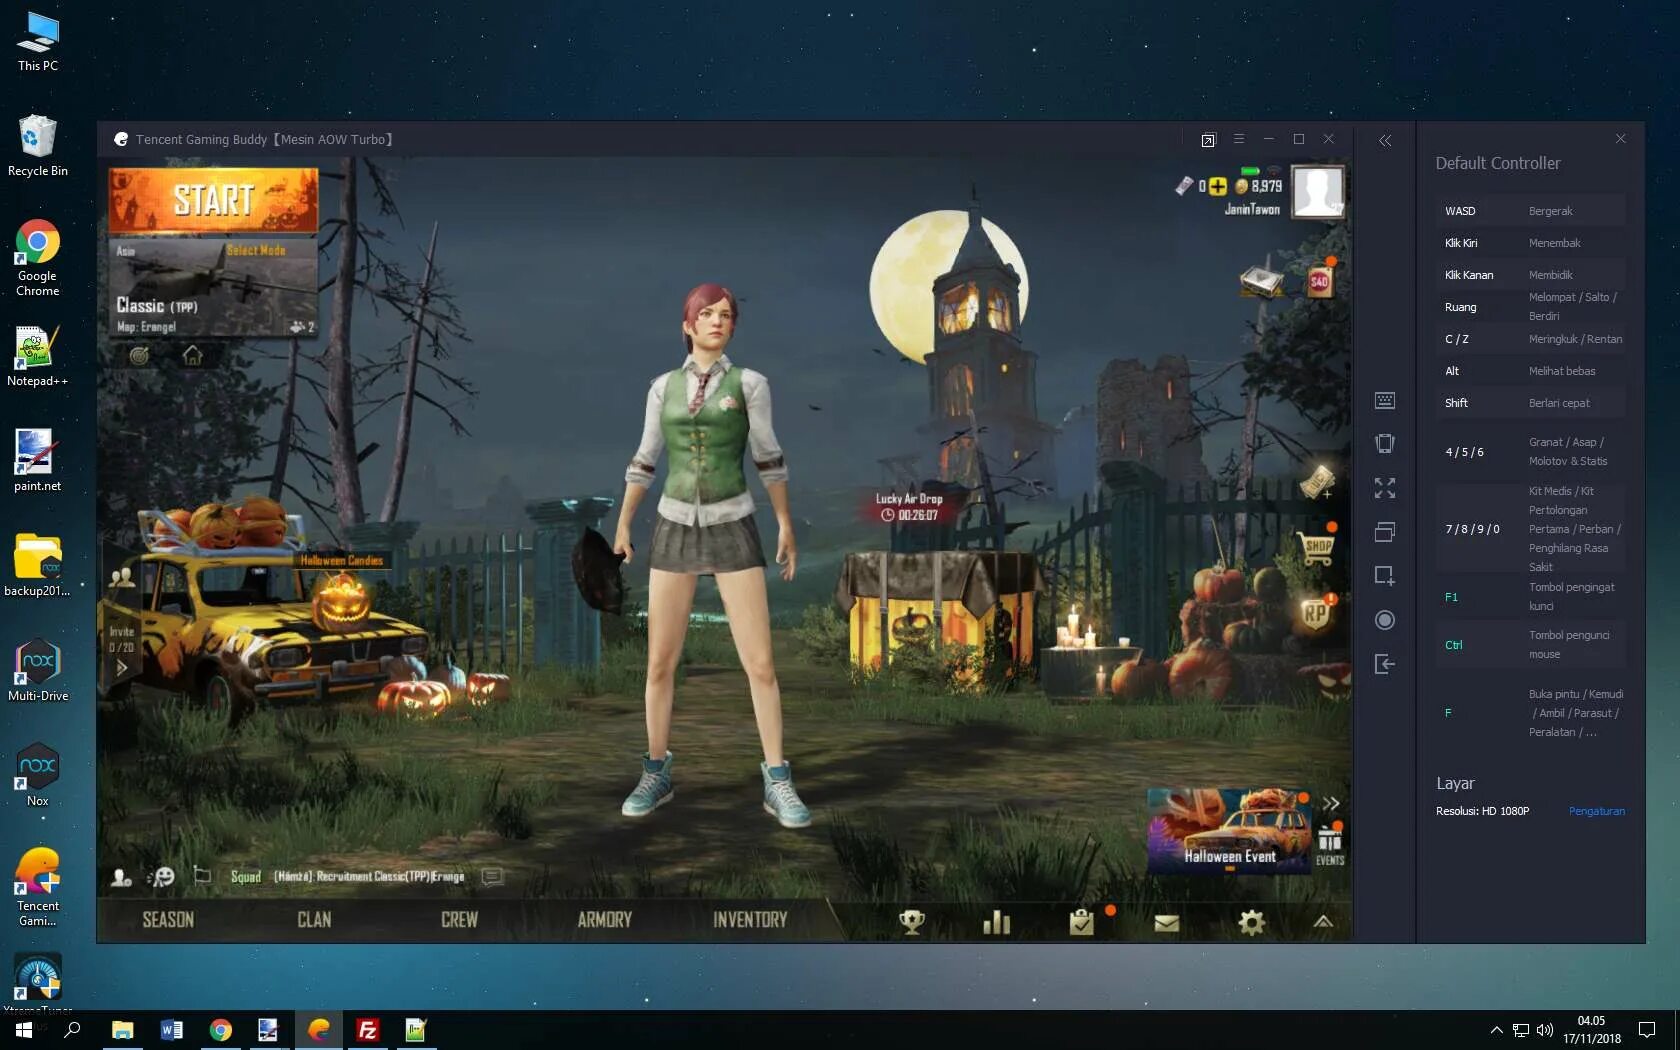Switch to the INVENTORY tab

pyautogui.click(x=749, y=920)
